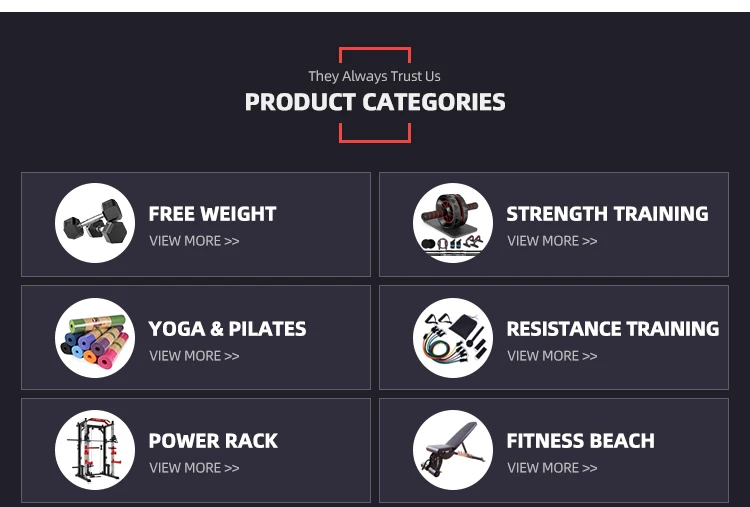
Task: Click the rolled yoga mats icon
Action: pyautogui.click(x=95, y=338)
